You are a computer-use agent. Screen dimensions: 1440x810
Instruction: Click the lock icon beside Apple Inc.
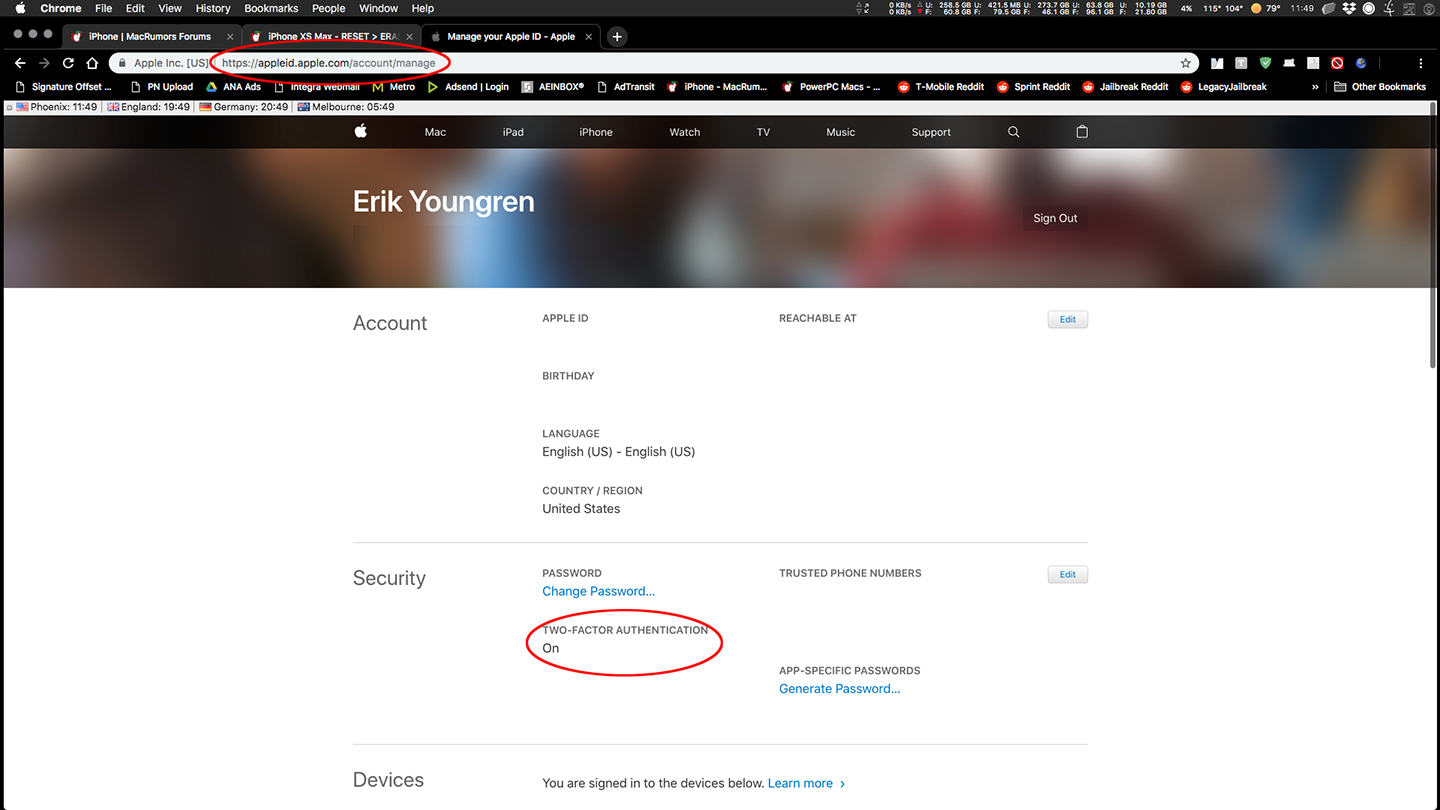click(122, 63)
